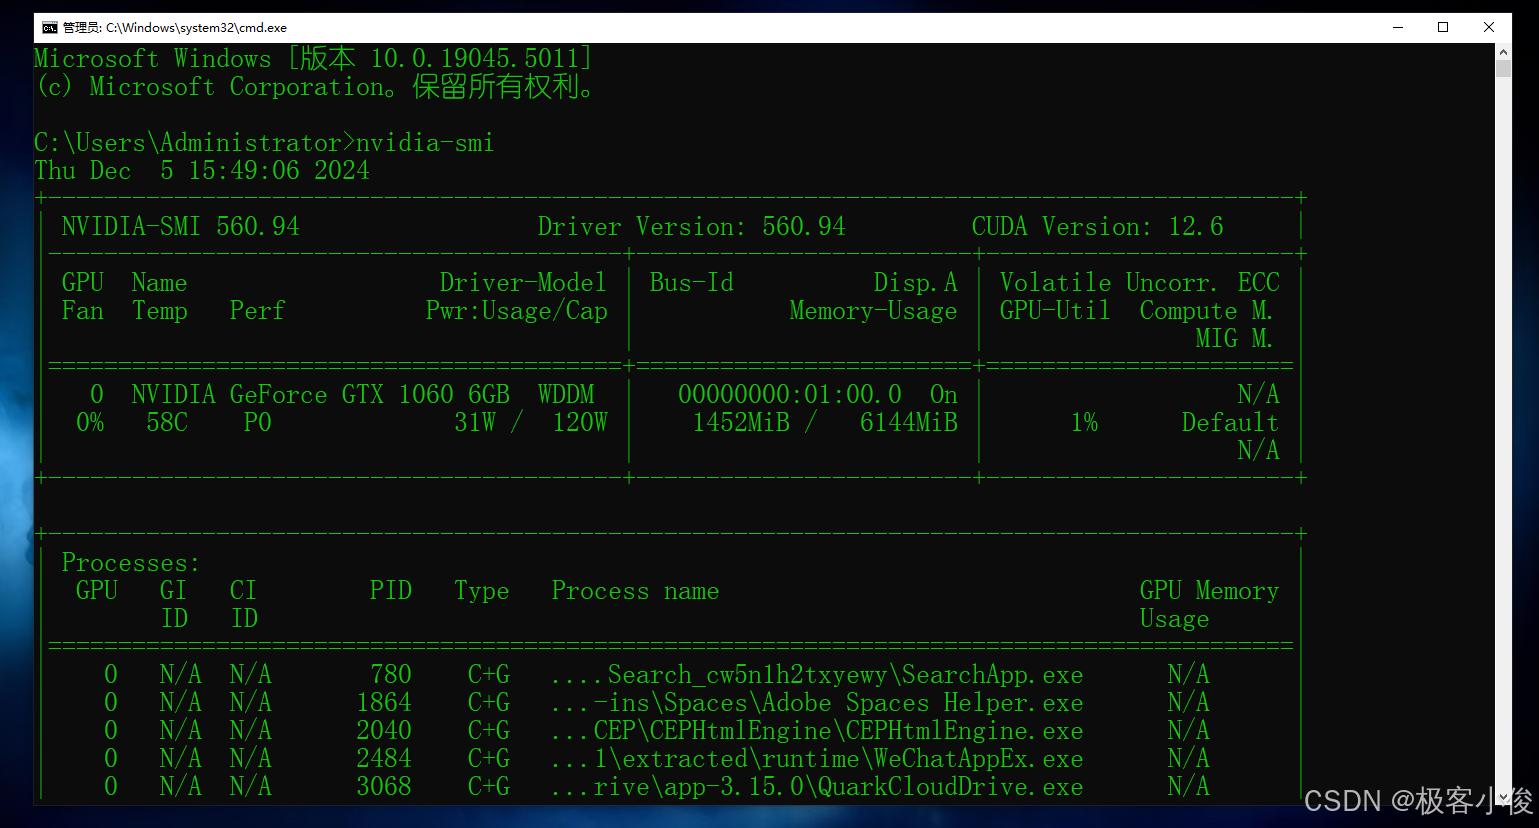The height and width of the screenshot is (828, 1539).
Task: Close the cmd.exe window
Action: (1489, 27)
